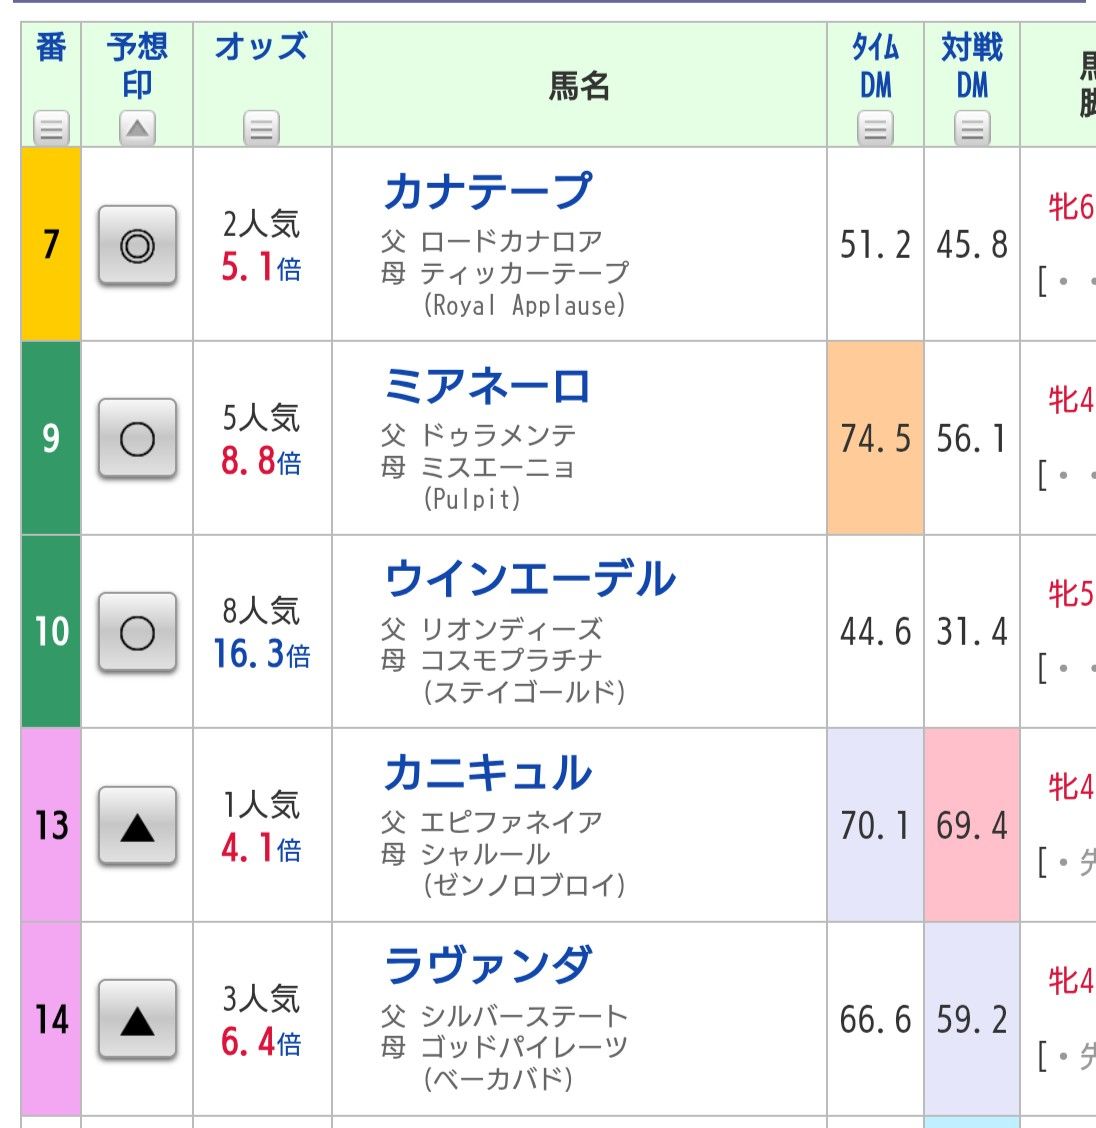Viewport: 1096px width, 1128px height.
Task: Sort by horse number column icon
Action: tap(51, 129)
